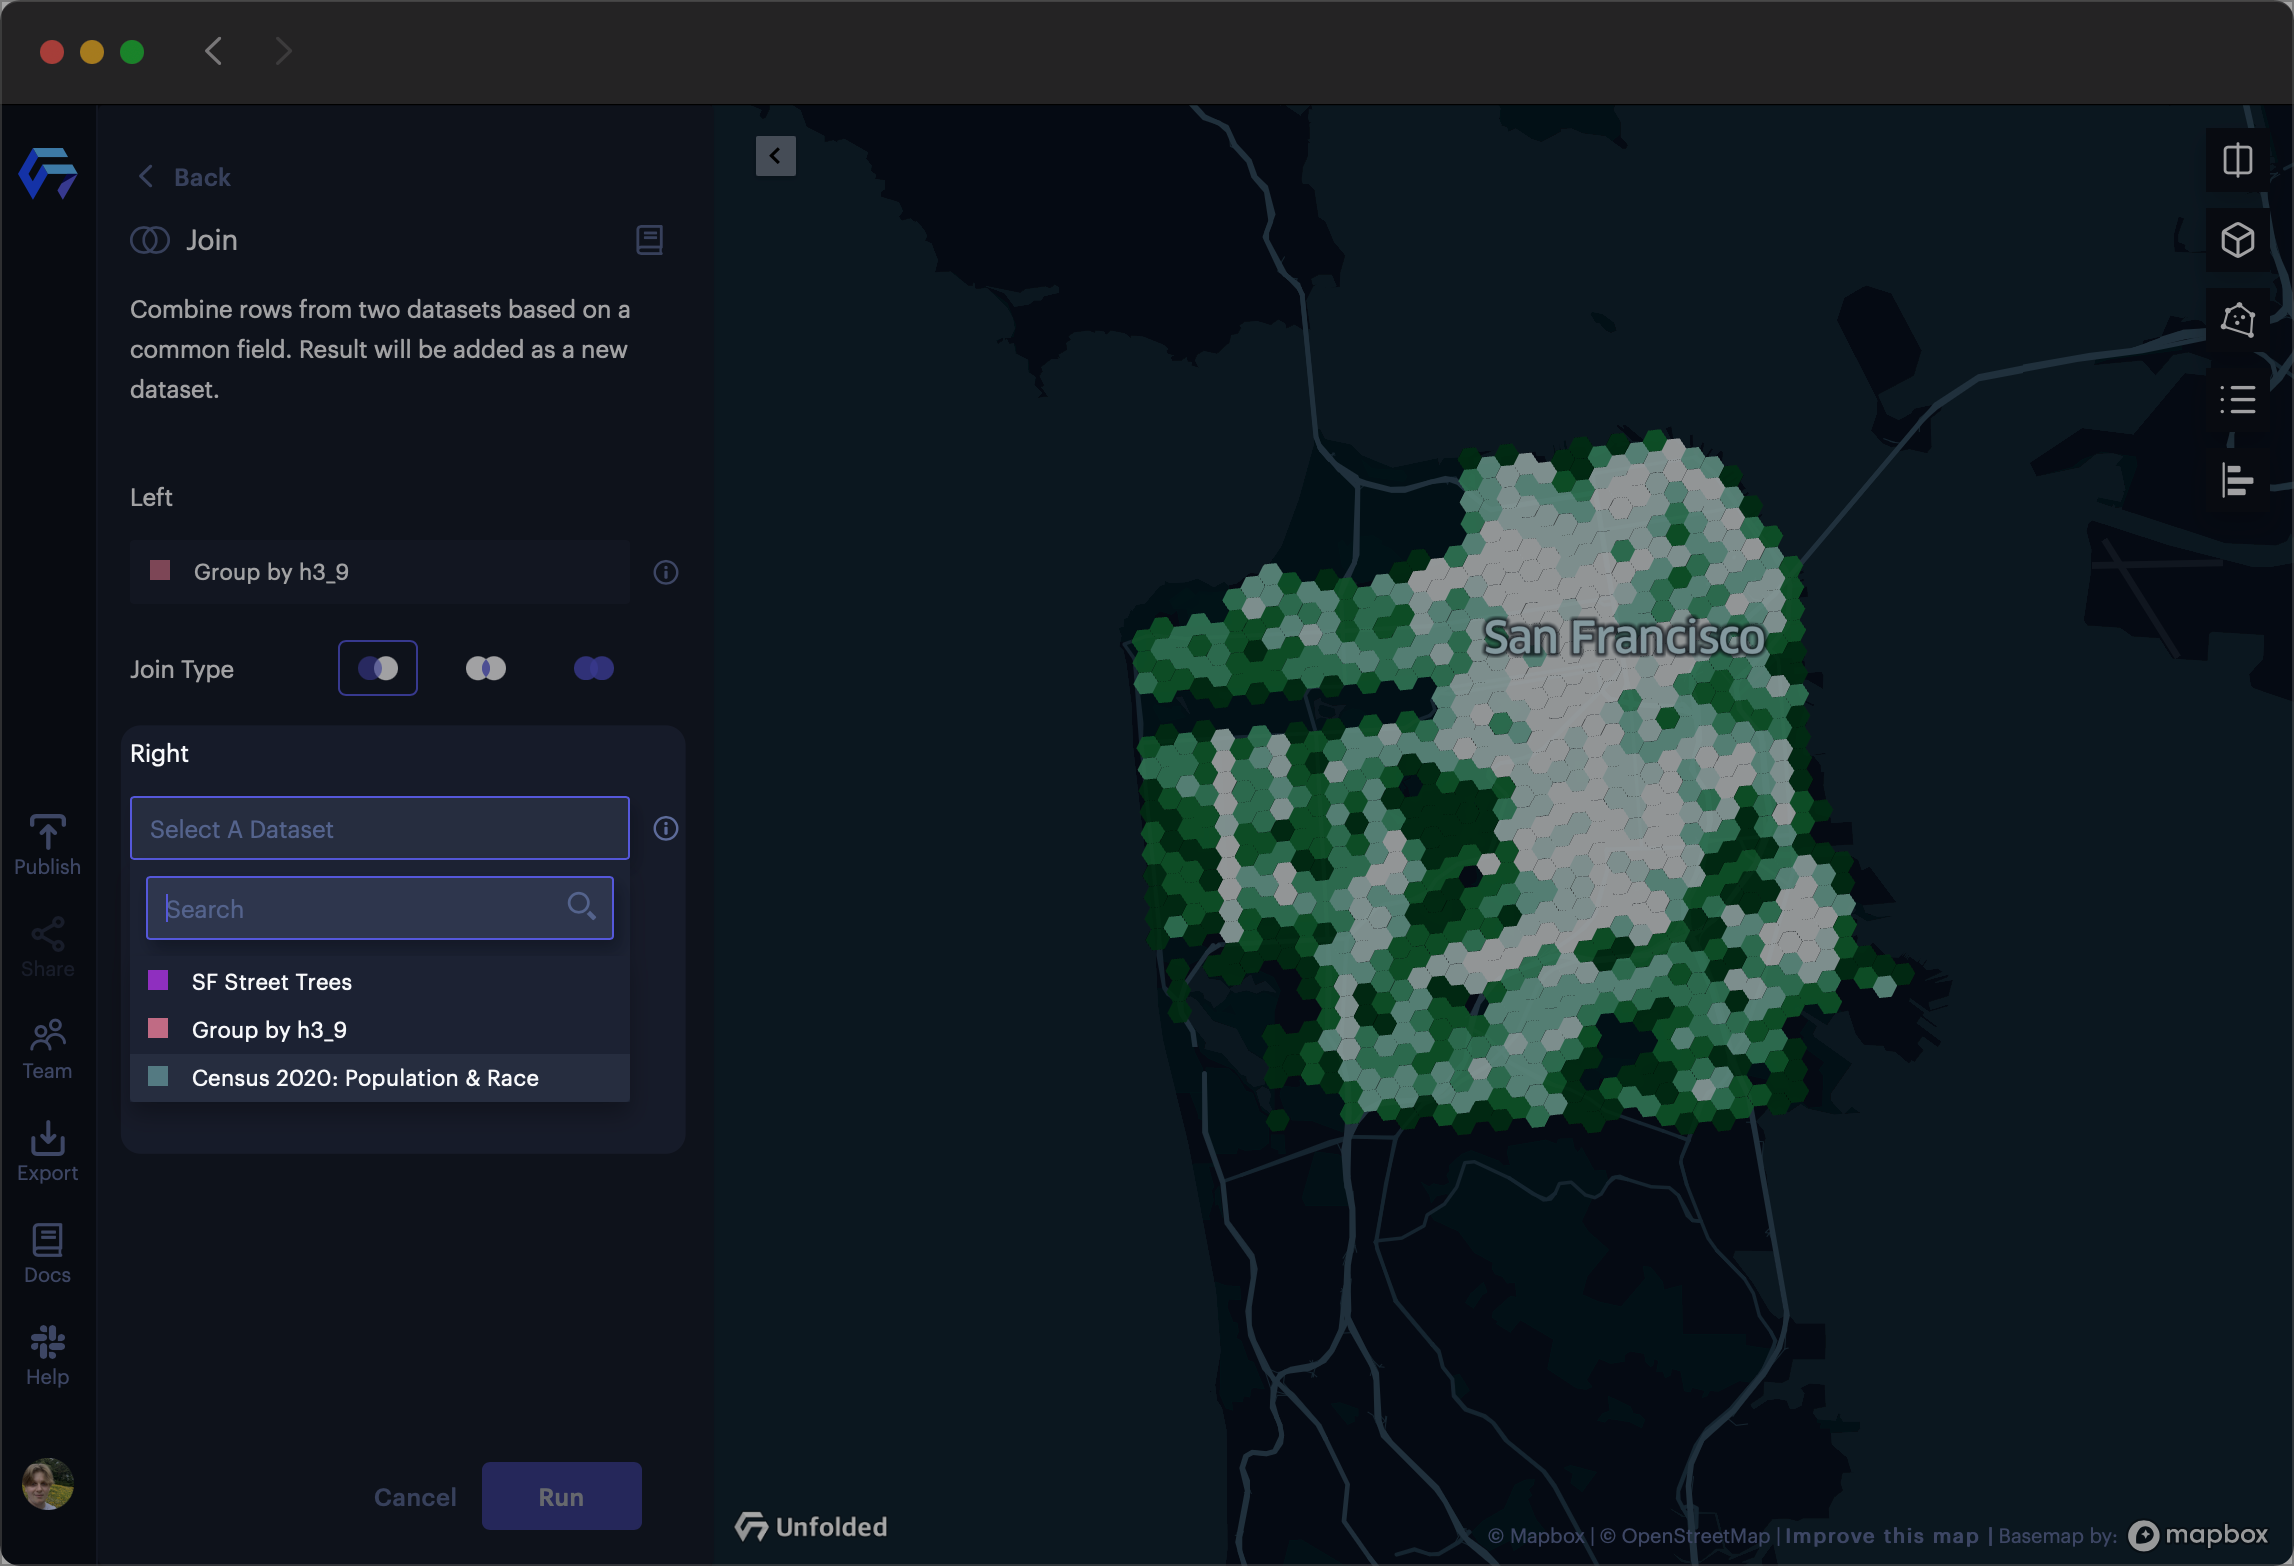This screenshot has height=1566, width=2294.
Task: Open Join documentation icon beside title
Action: tap(649, 240)
